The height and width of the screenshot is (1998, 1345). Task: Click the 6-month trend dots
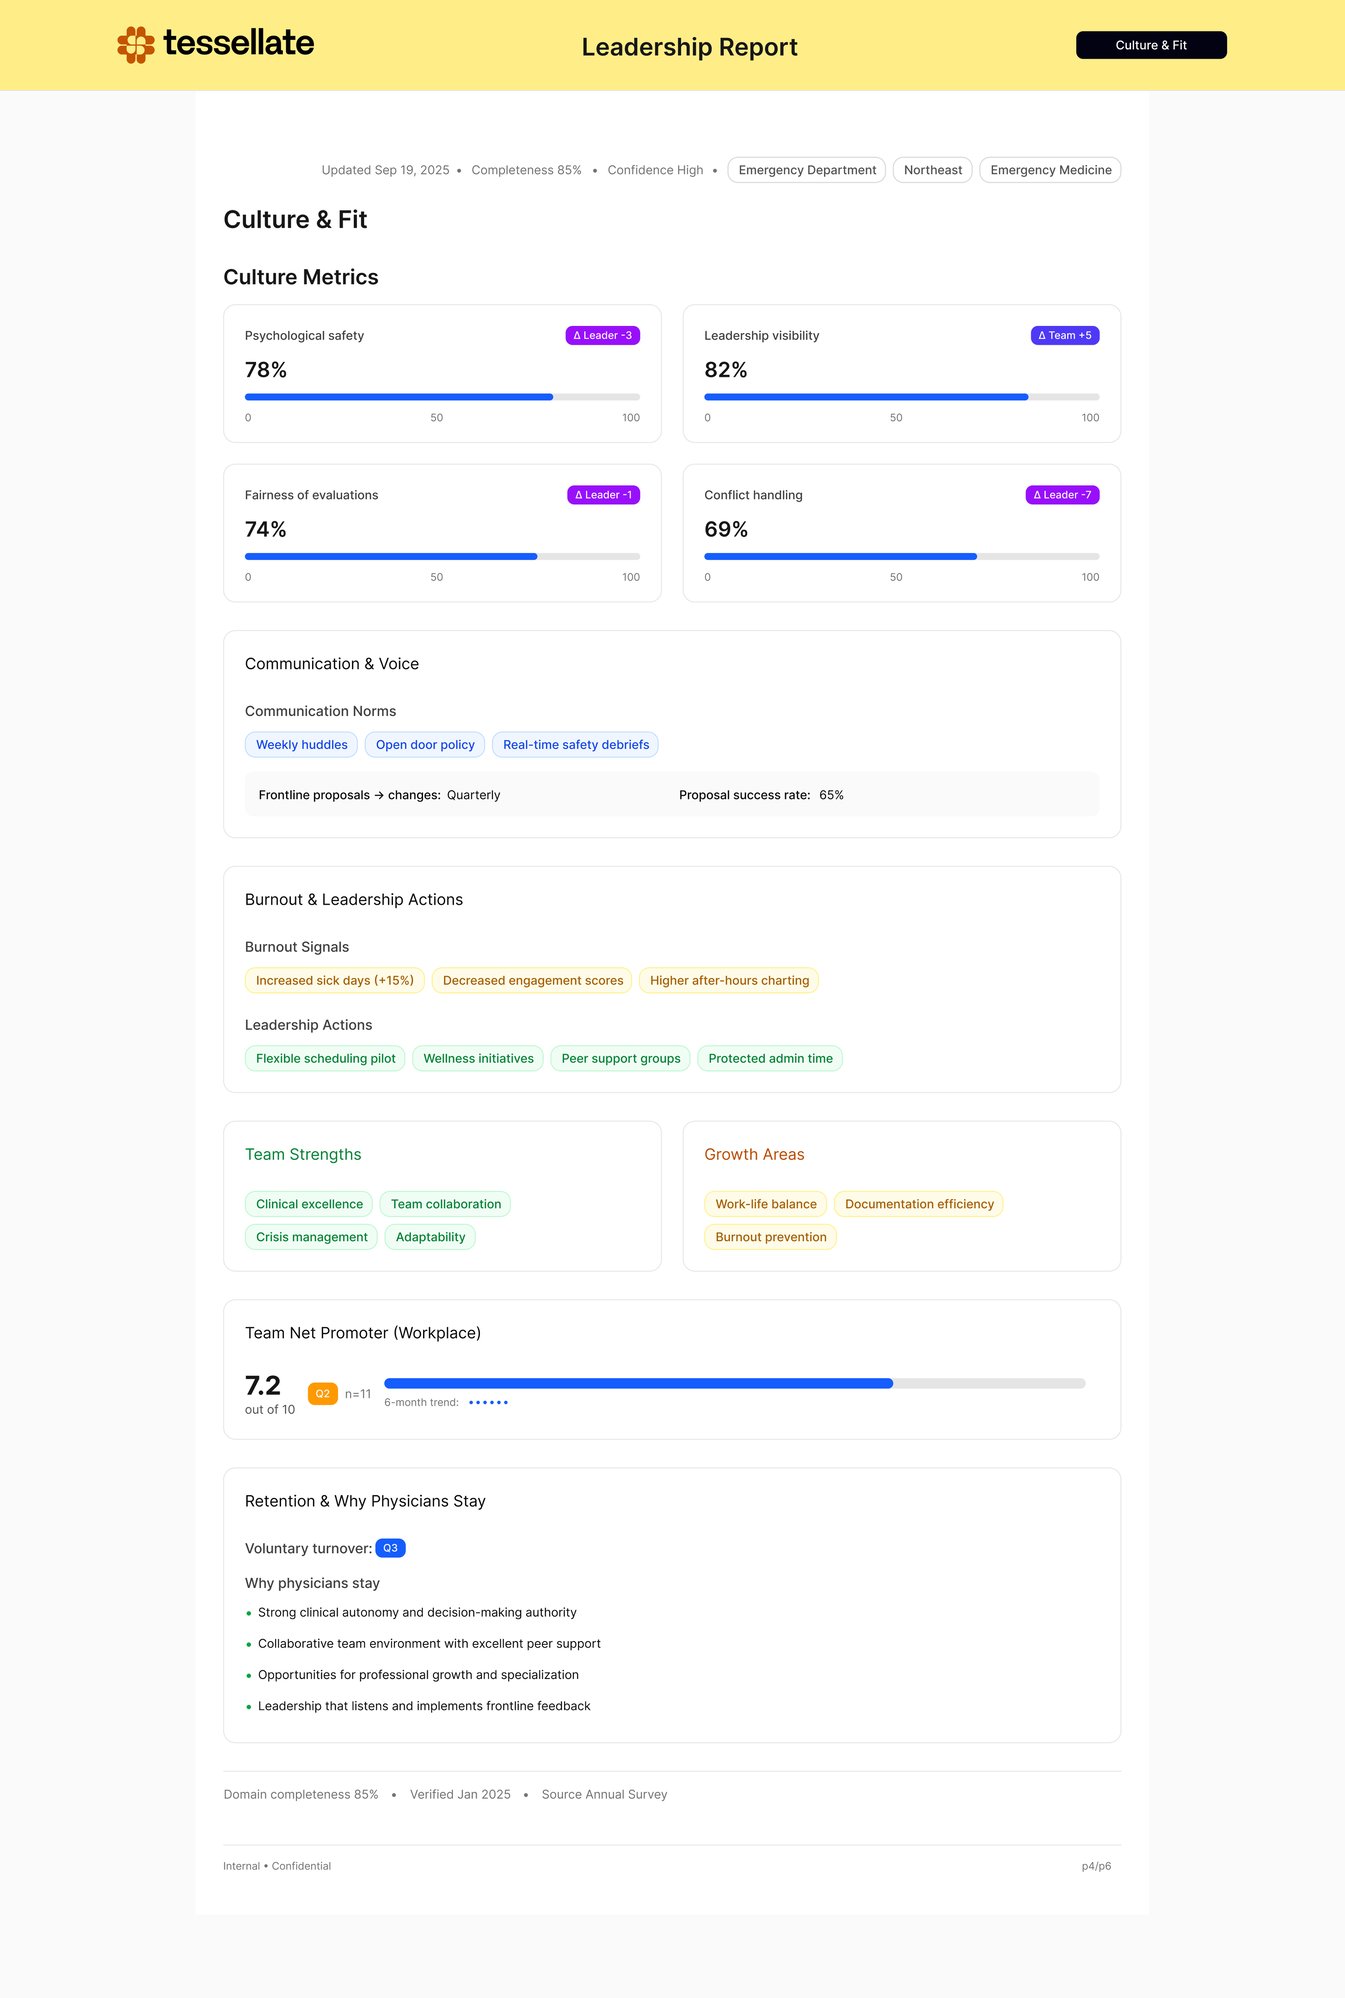click(488, 1403)
